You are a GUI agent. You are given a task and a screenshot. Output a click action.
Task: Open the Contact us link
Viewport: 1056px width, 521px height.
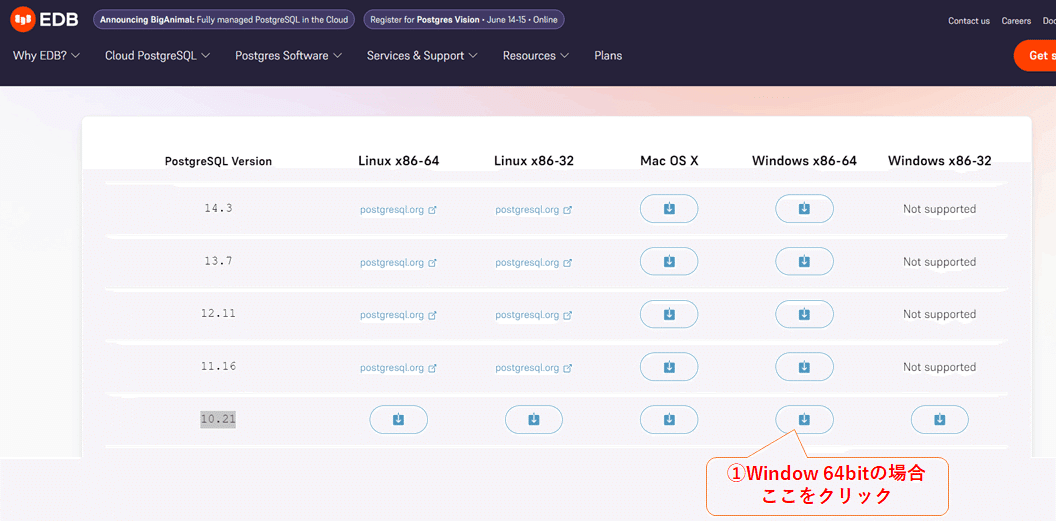[x=968, y=21]
